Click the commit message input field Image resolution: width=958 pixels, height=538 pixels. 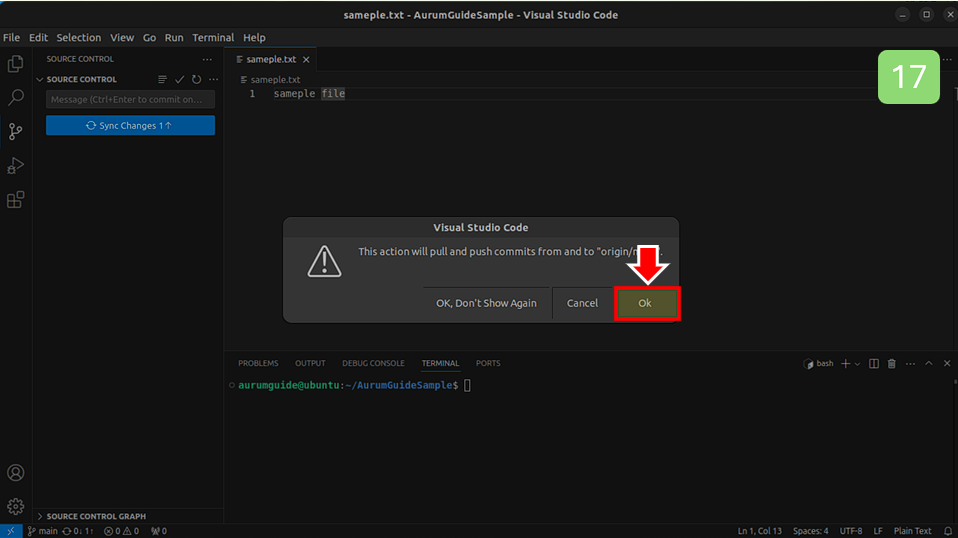[x=130, y=100]
